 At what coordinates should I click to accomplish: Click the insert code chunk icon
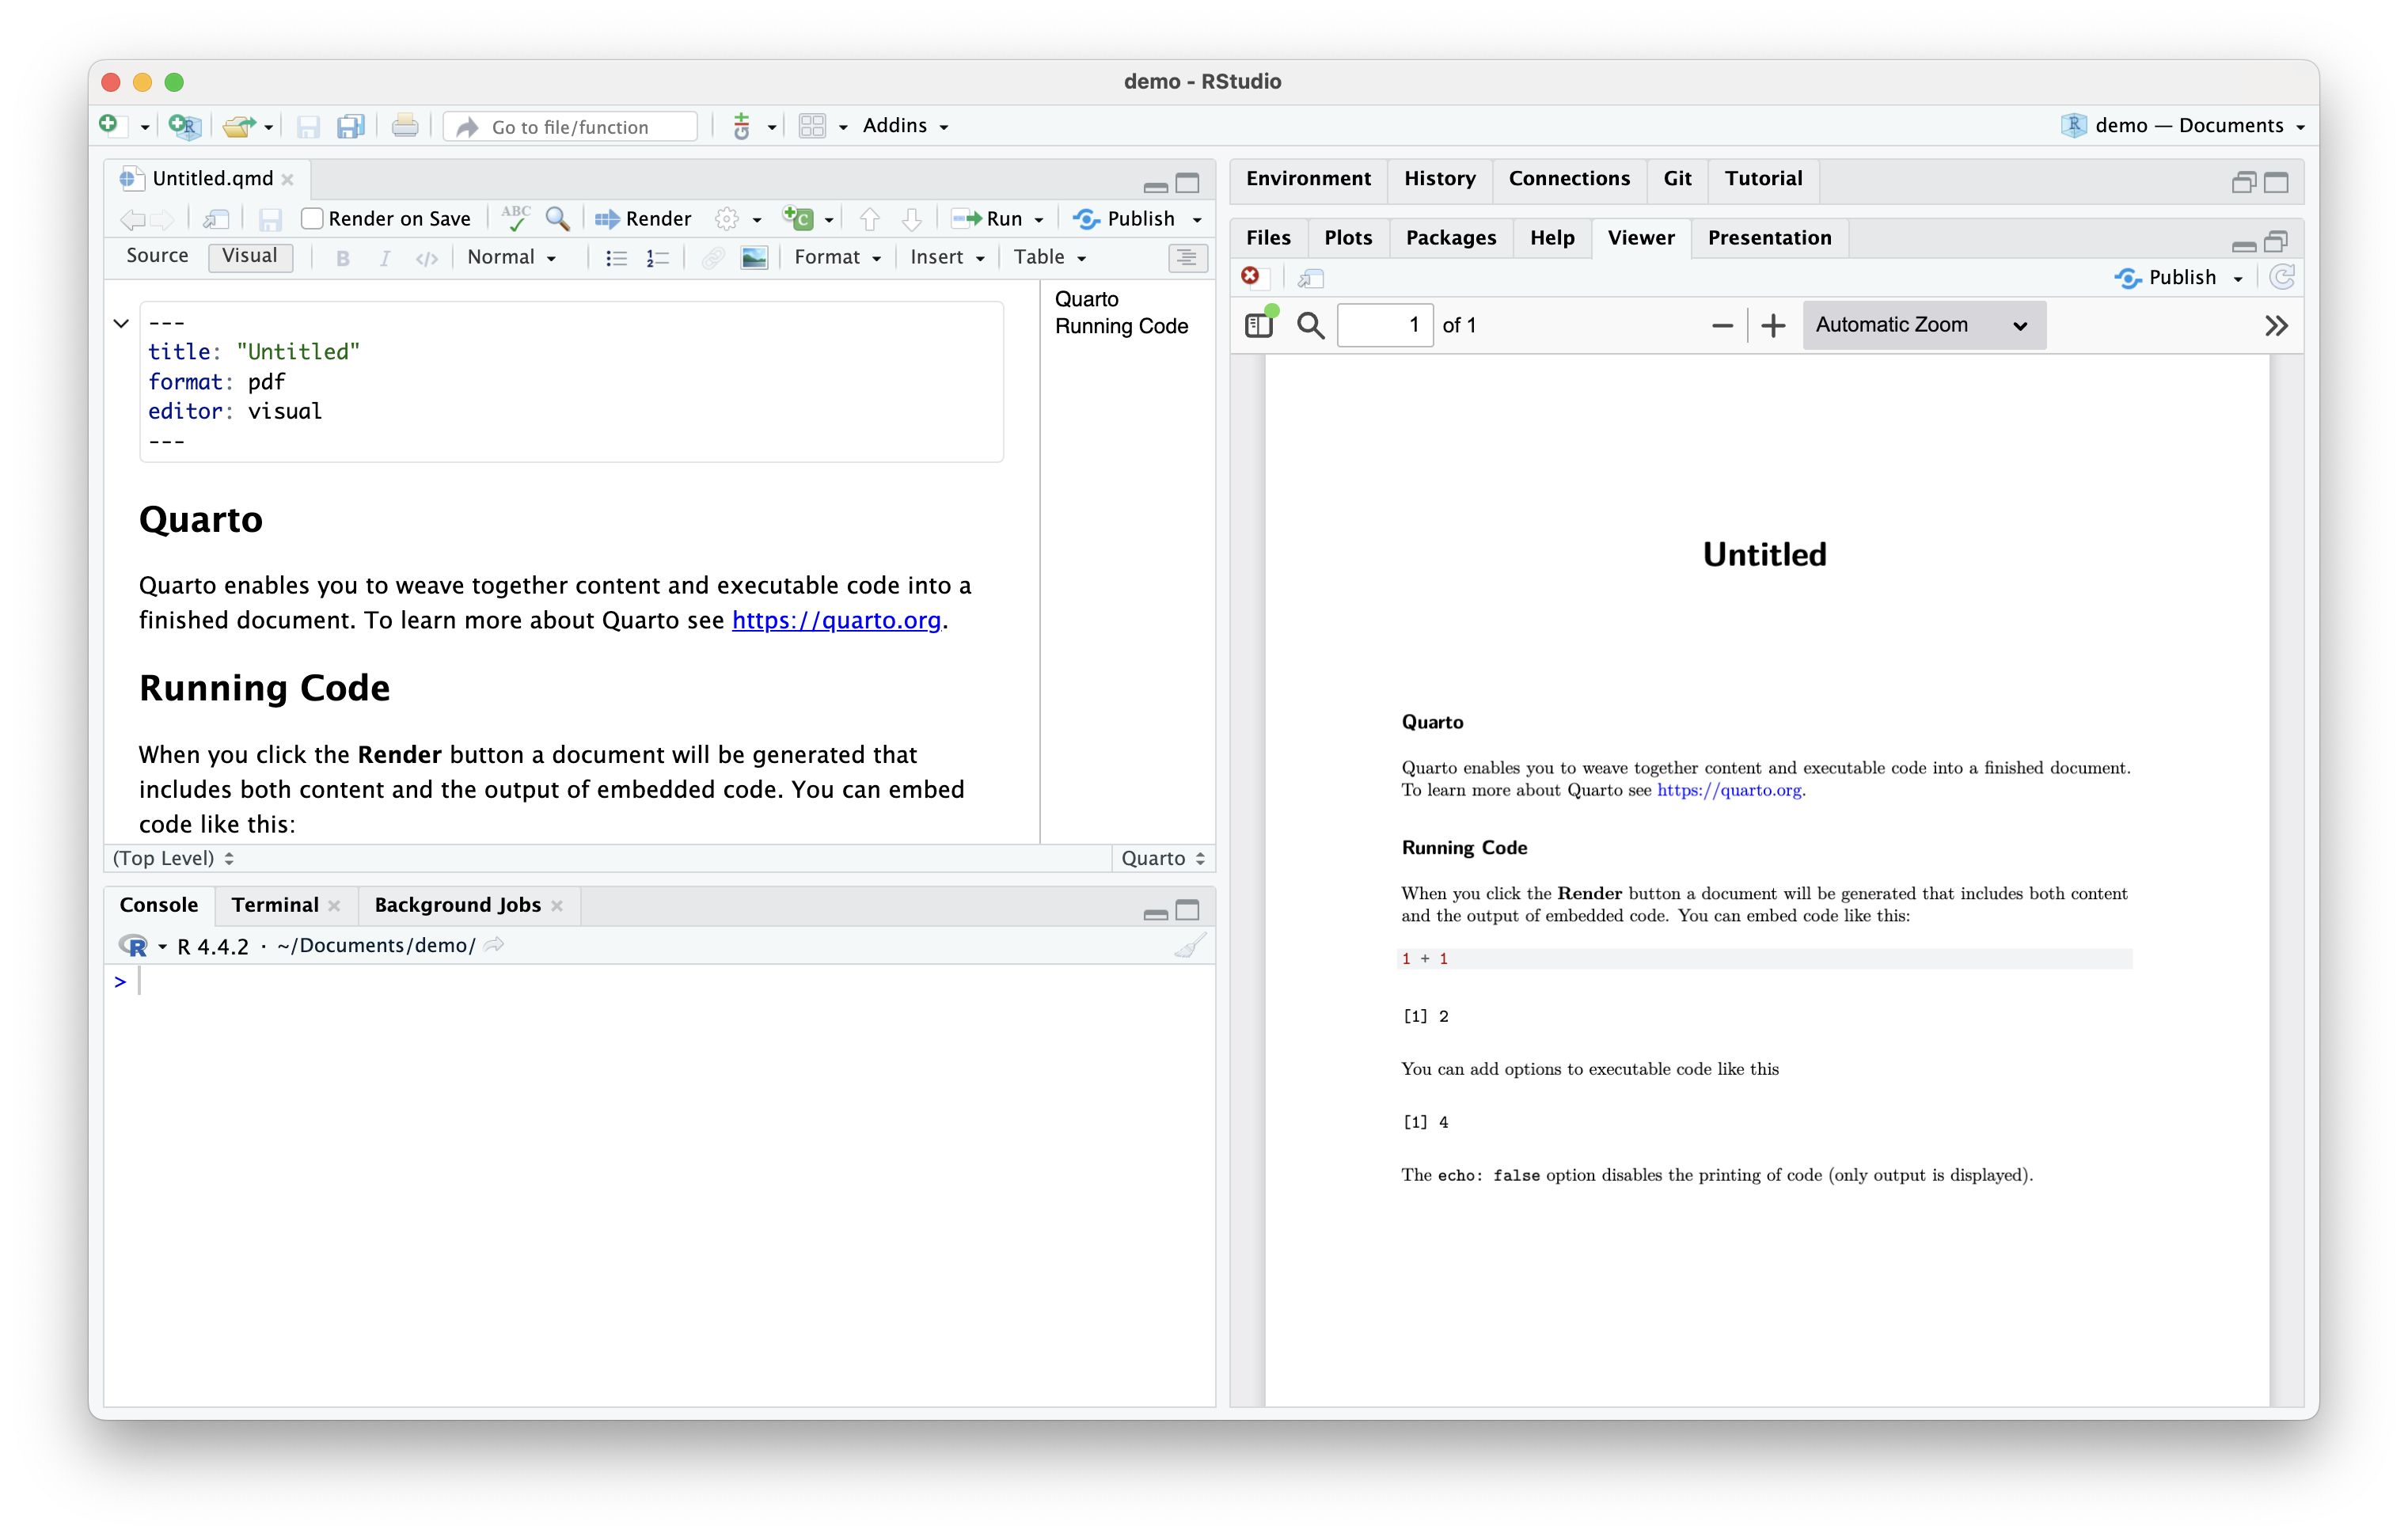(x=798, y=218)
